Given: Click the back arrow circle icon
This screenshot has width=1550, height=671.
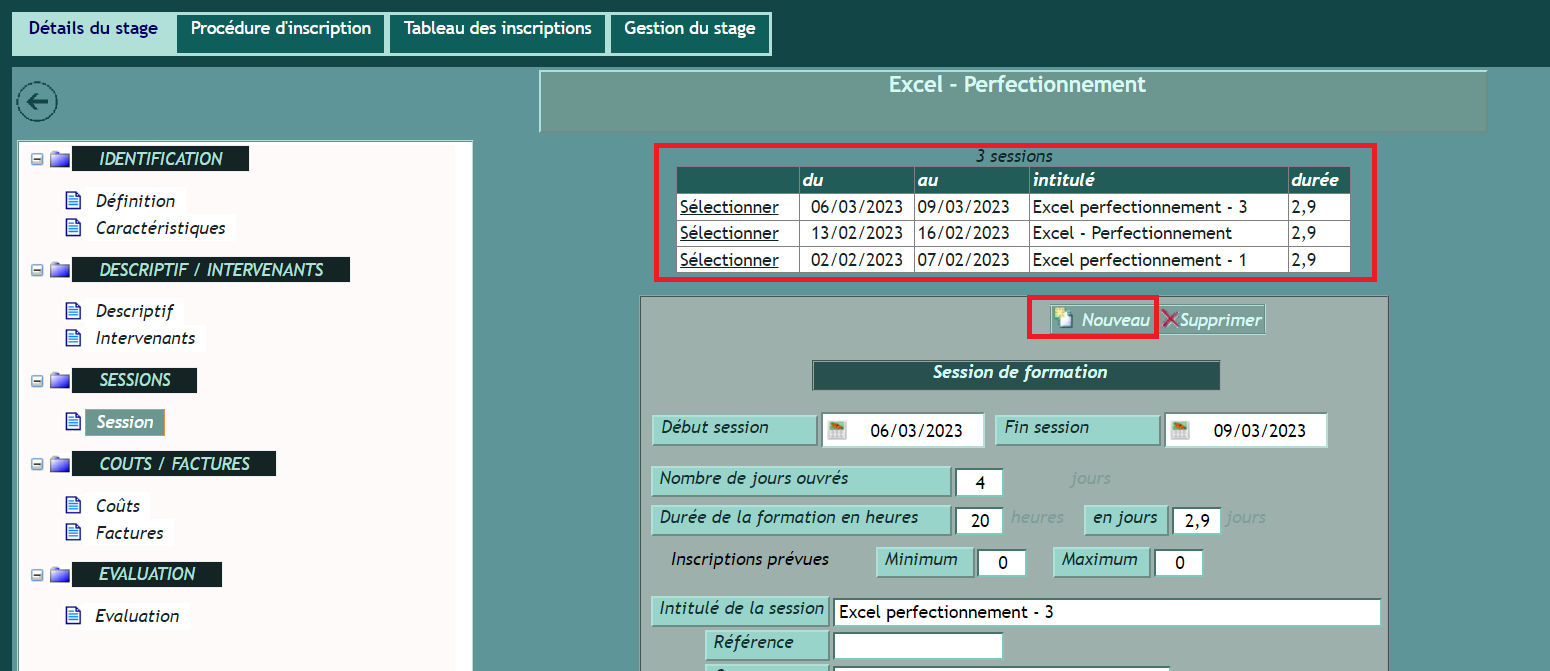Looking at the screenshot, I should point(38,102).
